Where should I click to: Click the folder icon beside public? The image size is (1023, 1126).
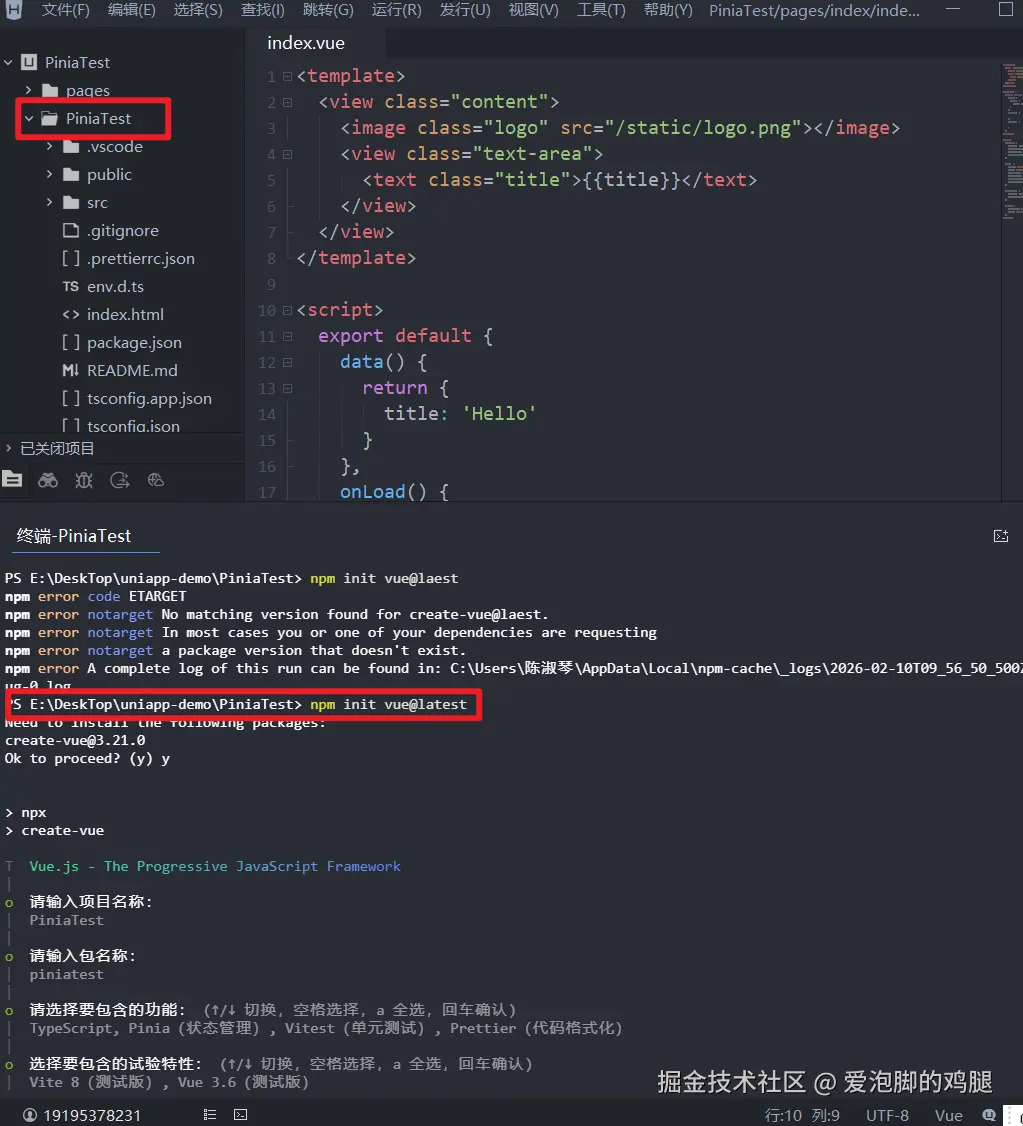pos(70,175)
